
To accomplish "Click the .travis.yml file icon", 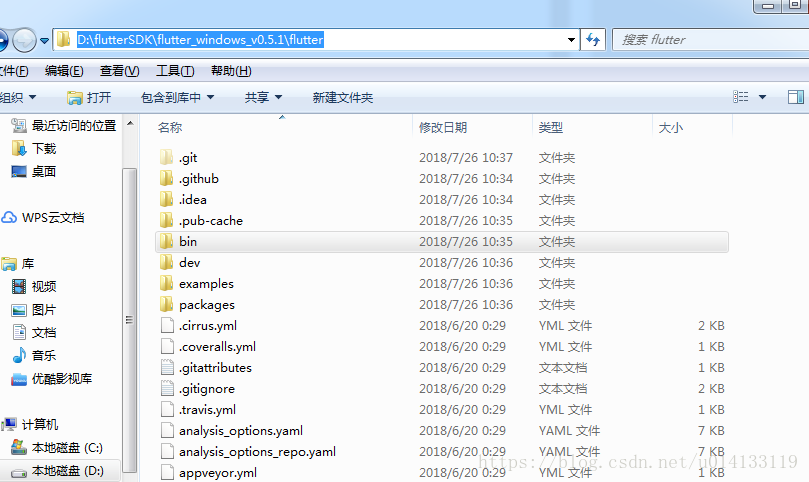I will coord(167,409).
